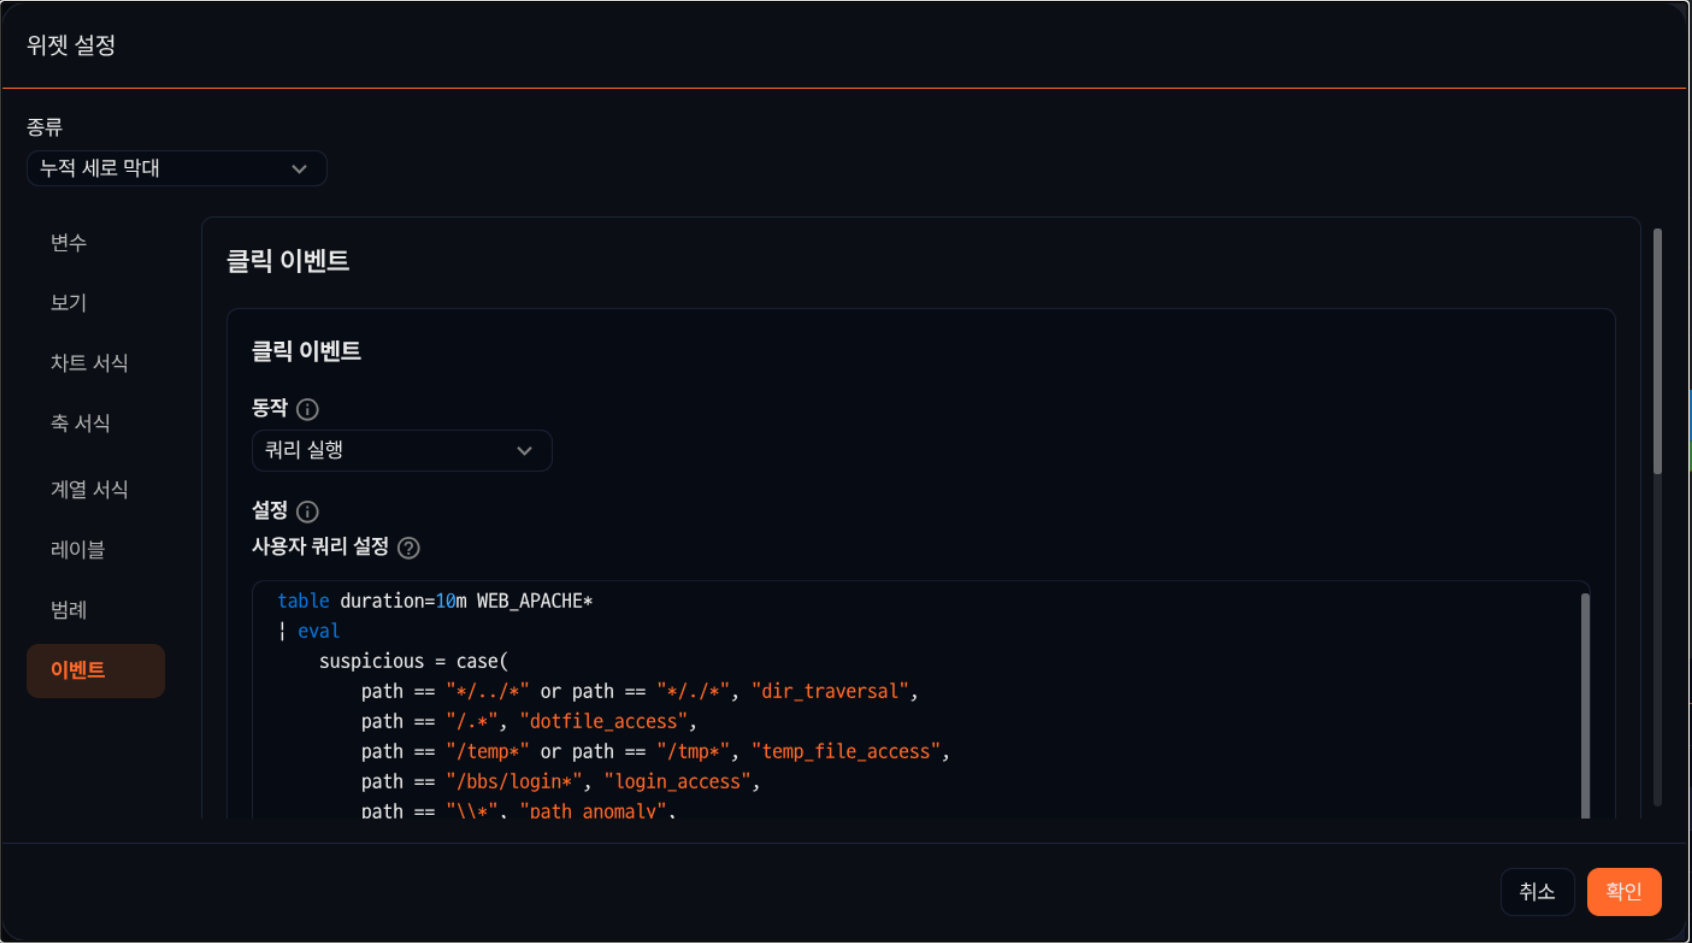Screen dimensions: 1692x943
Task: Switch to the 보기 tab
Action: (x=69, y=303)
